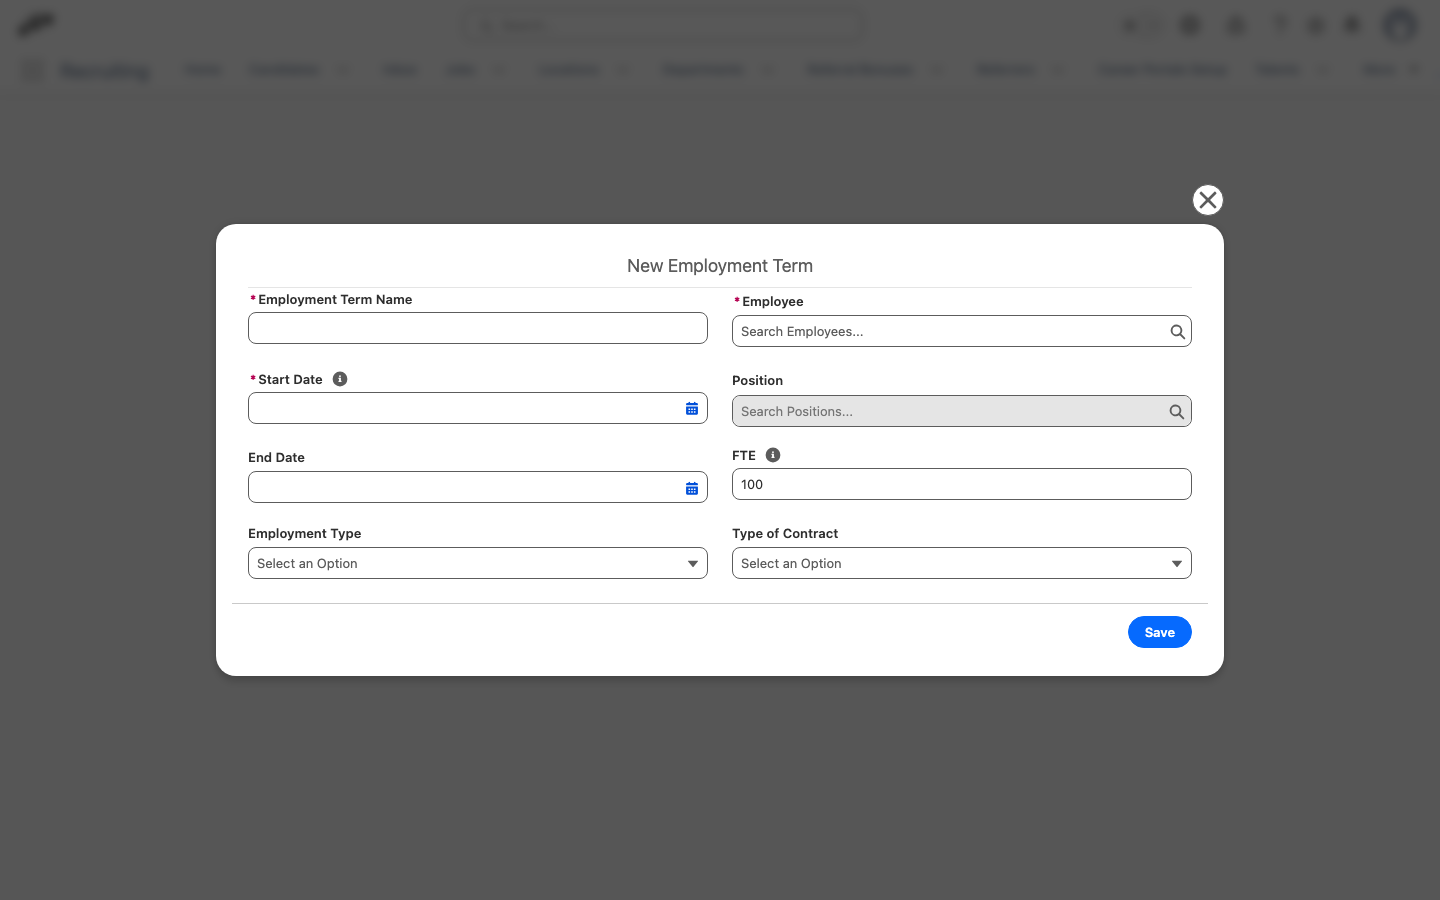
Task: Click the Position search magnifier icon
Action: coord(1177,412)
